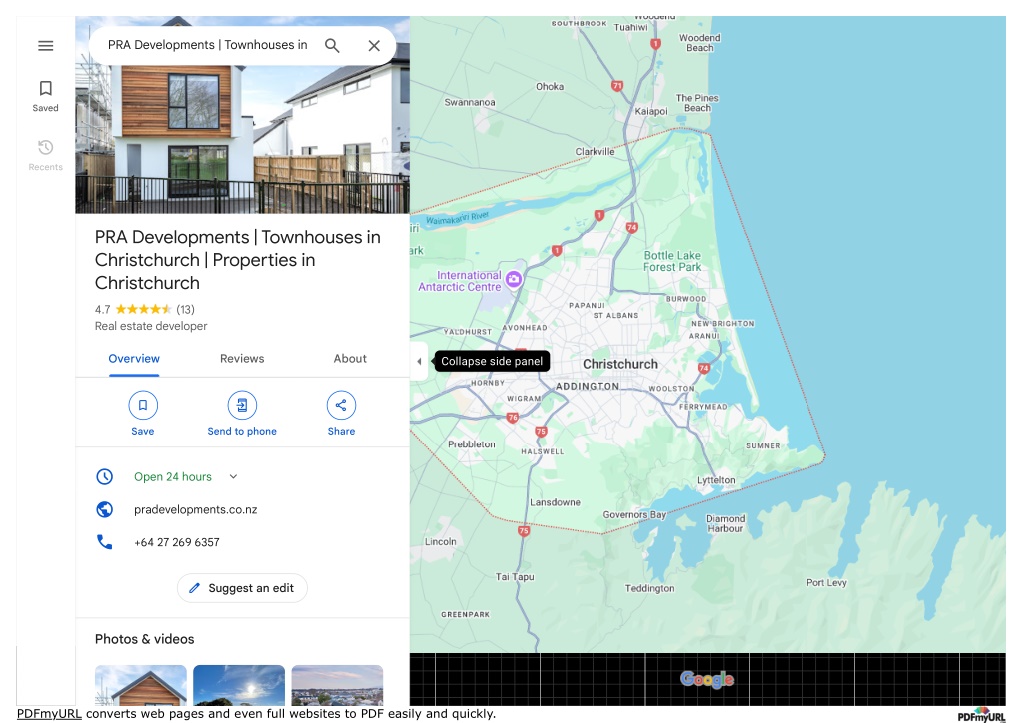Click the Save bookmark icon button

click(143, 405)
